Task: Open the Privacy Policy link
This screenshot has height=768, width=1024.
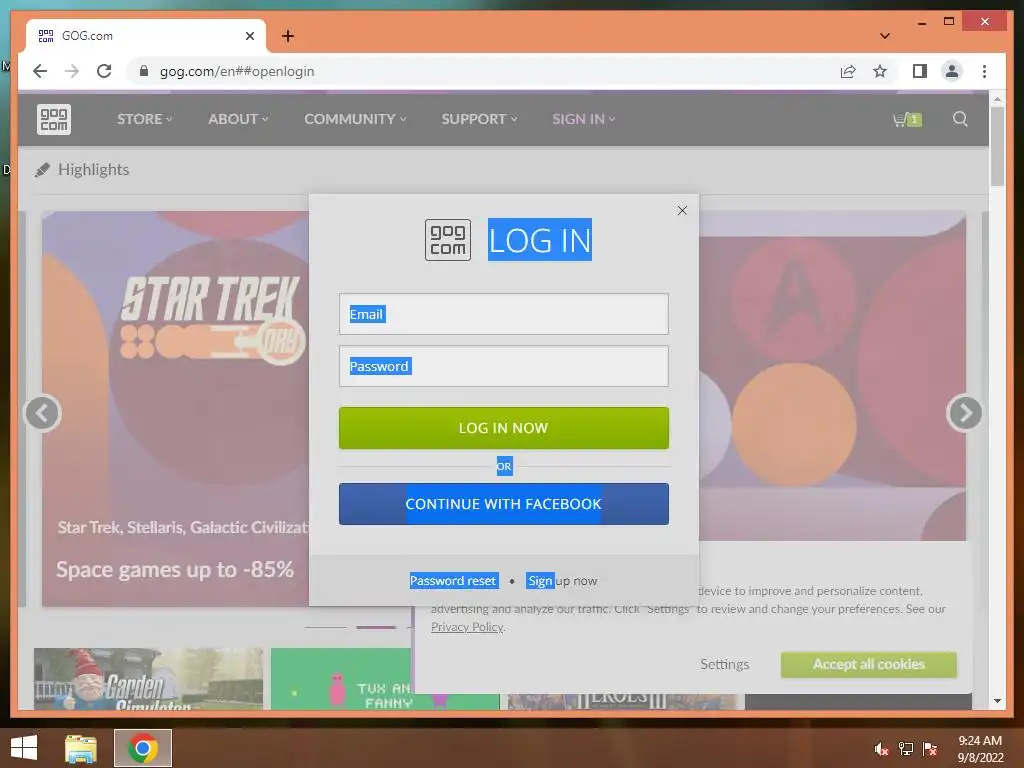Action: pos(467,627)
